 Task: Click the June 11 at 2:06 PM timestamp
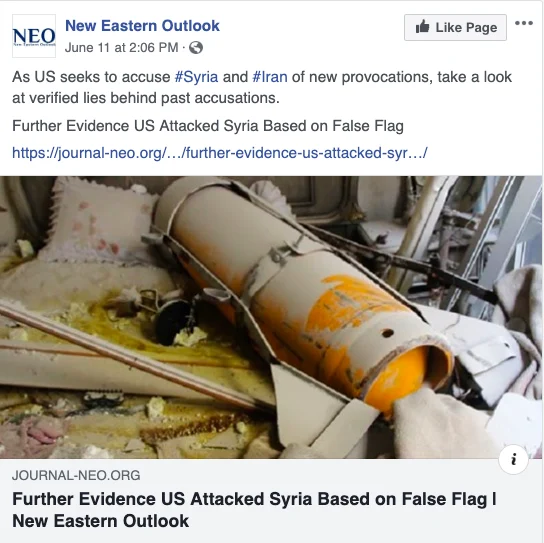pos(121,48)
